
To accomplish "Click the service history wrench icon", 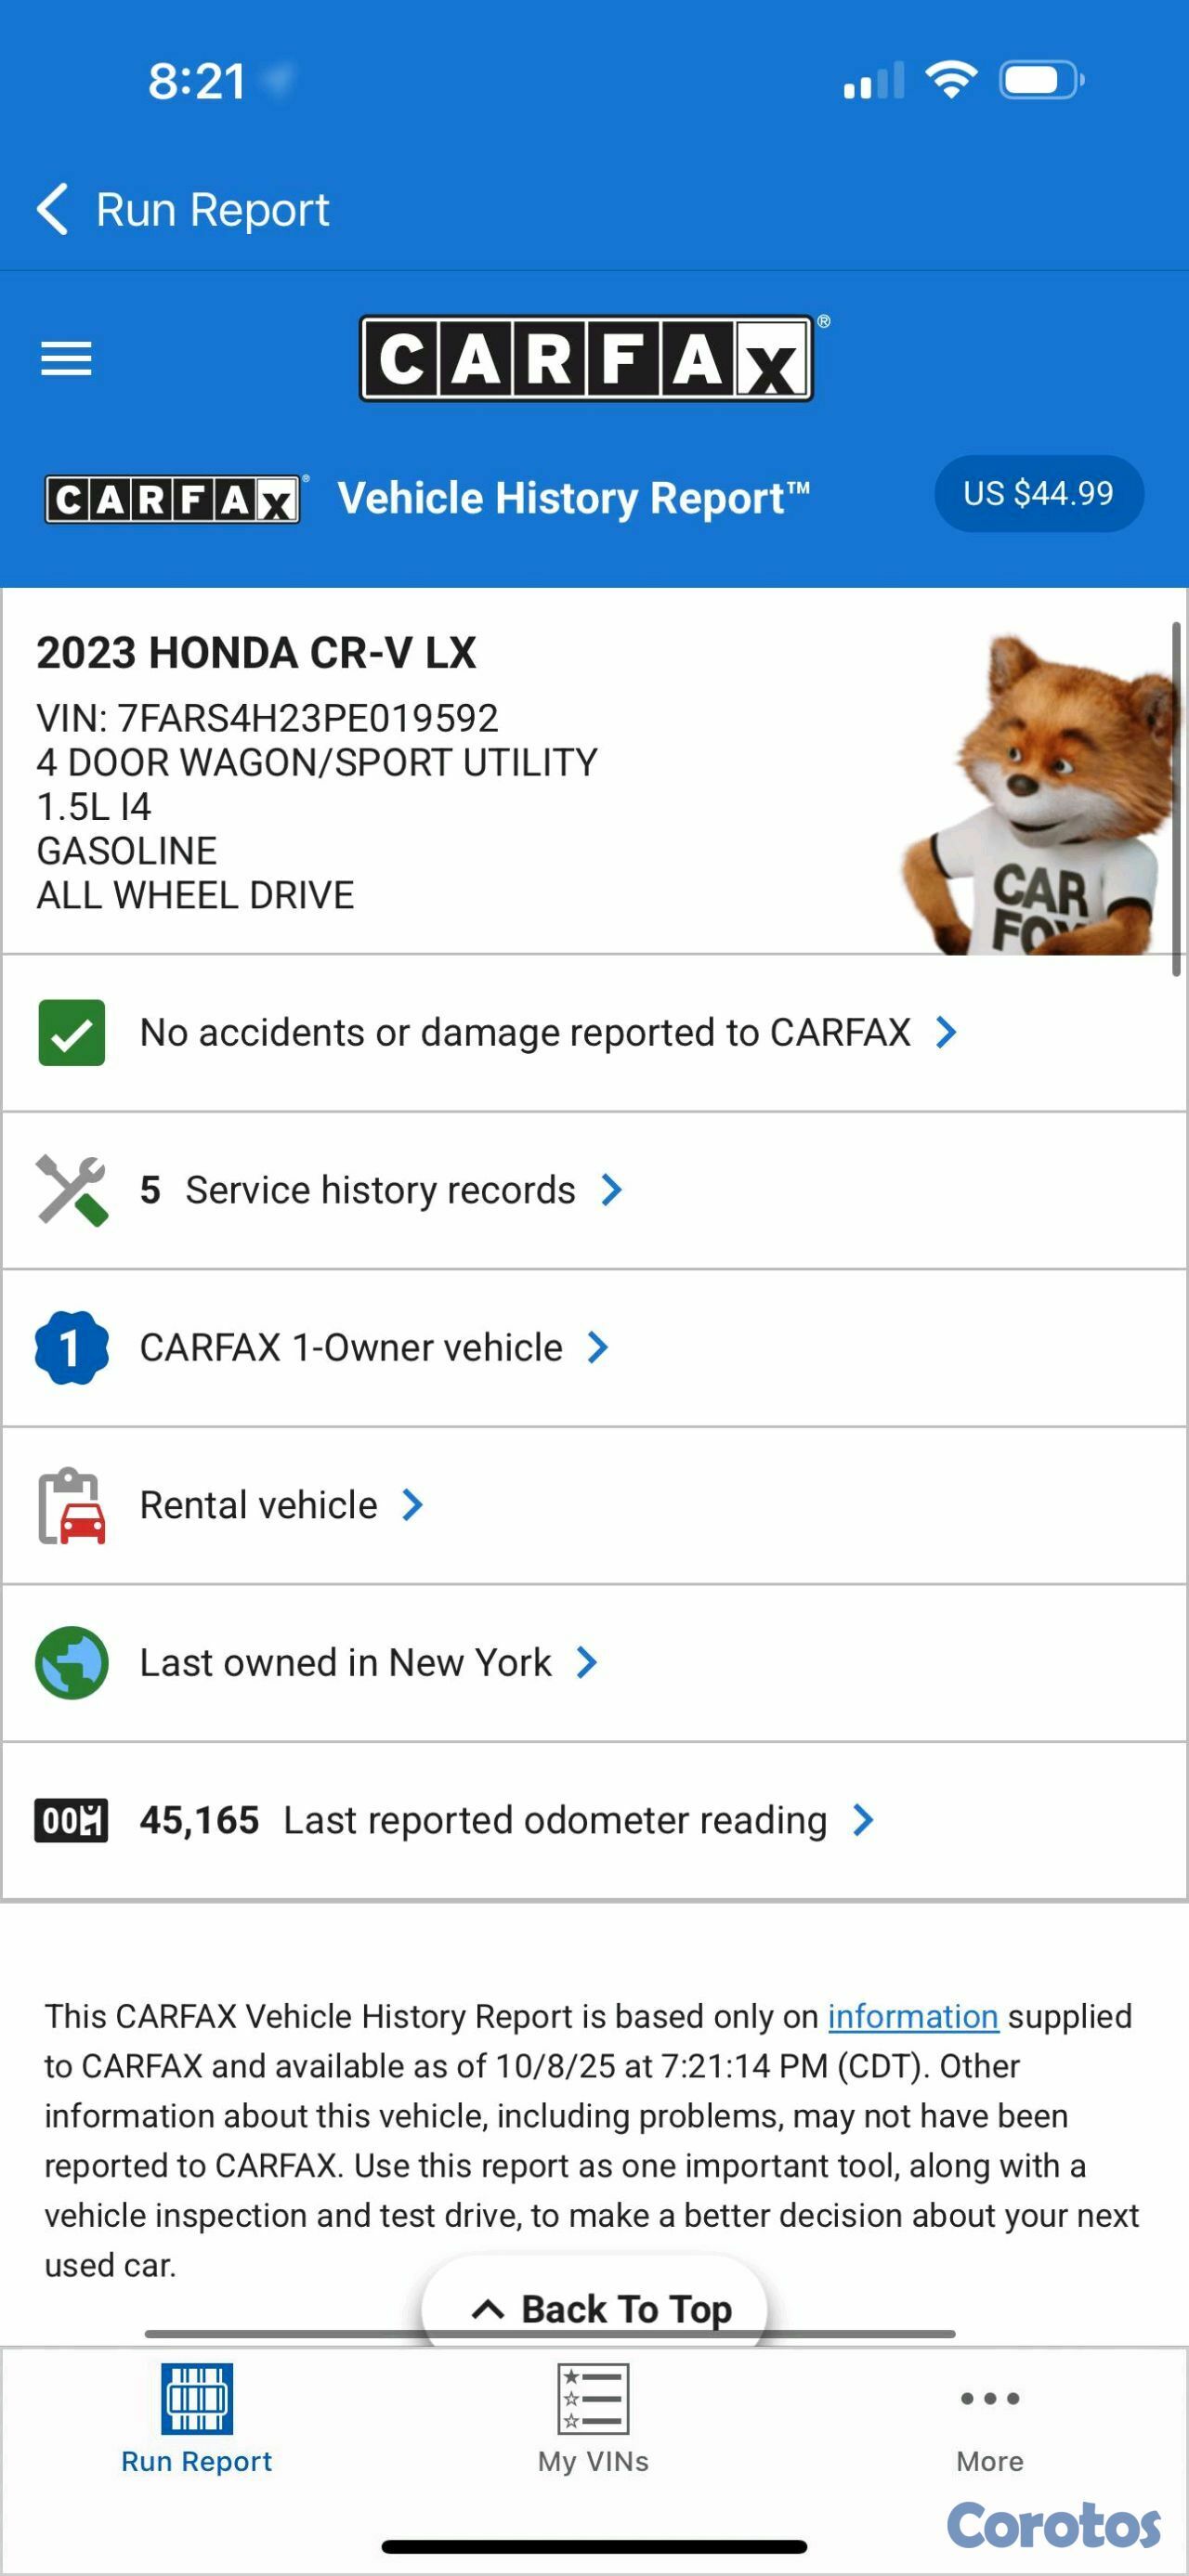I will coord(71,1190).
